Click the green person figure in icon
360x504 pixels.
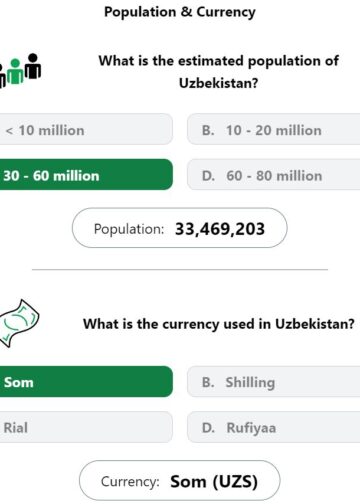[x=15, y=72]
